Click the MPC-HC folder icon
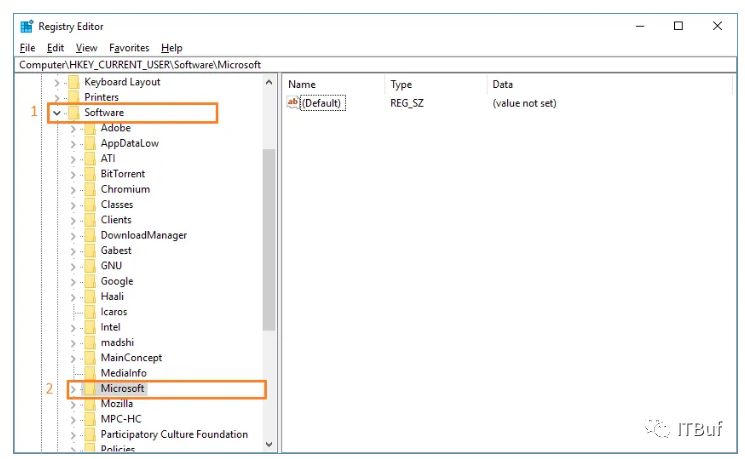The height and width of the screenshot is (459, 745). pyautogui.click(x=90, y=420)
